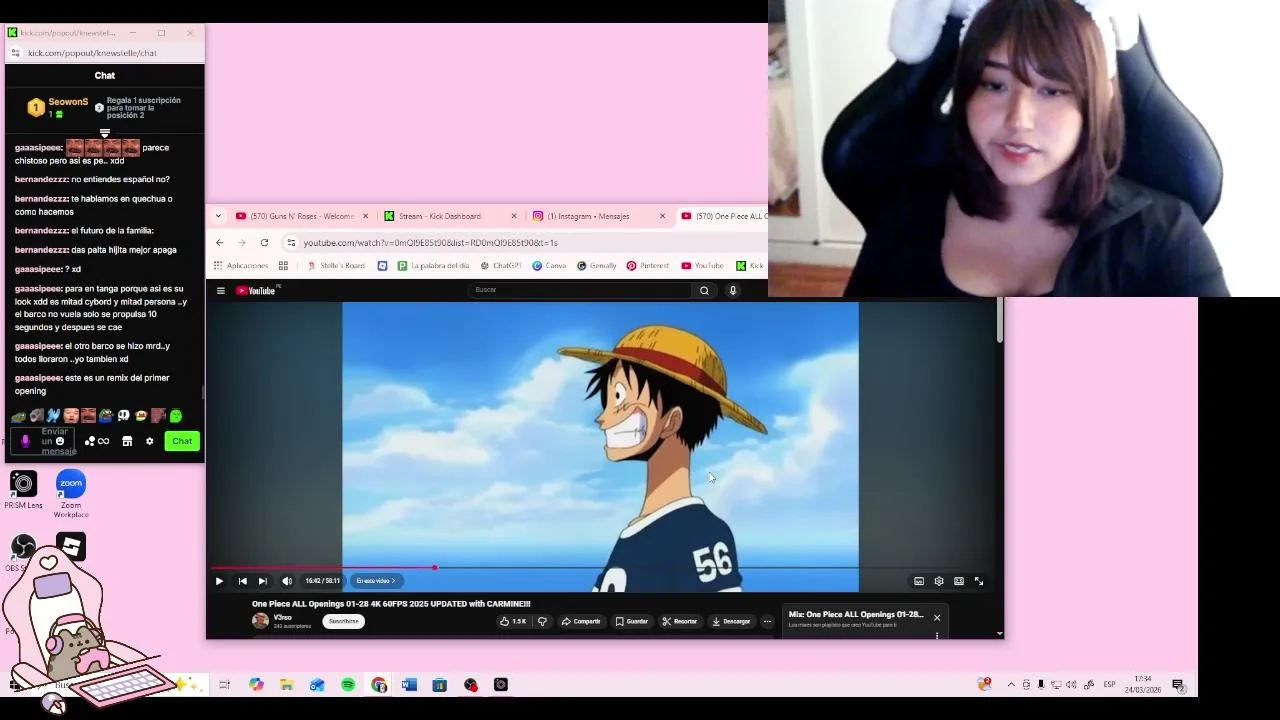Dislike the video with thumbs down
Viewport: 1280px width, 720px height.
coord(542,621)
